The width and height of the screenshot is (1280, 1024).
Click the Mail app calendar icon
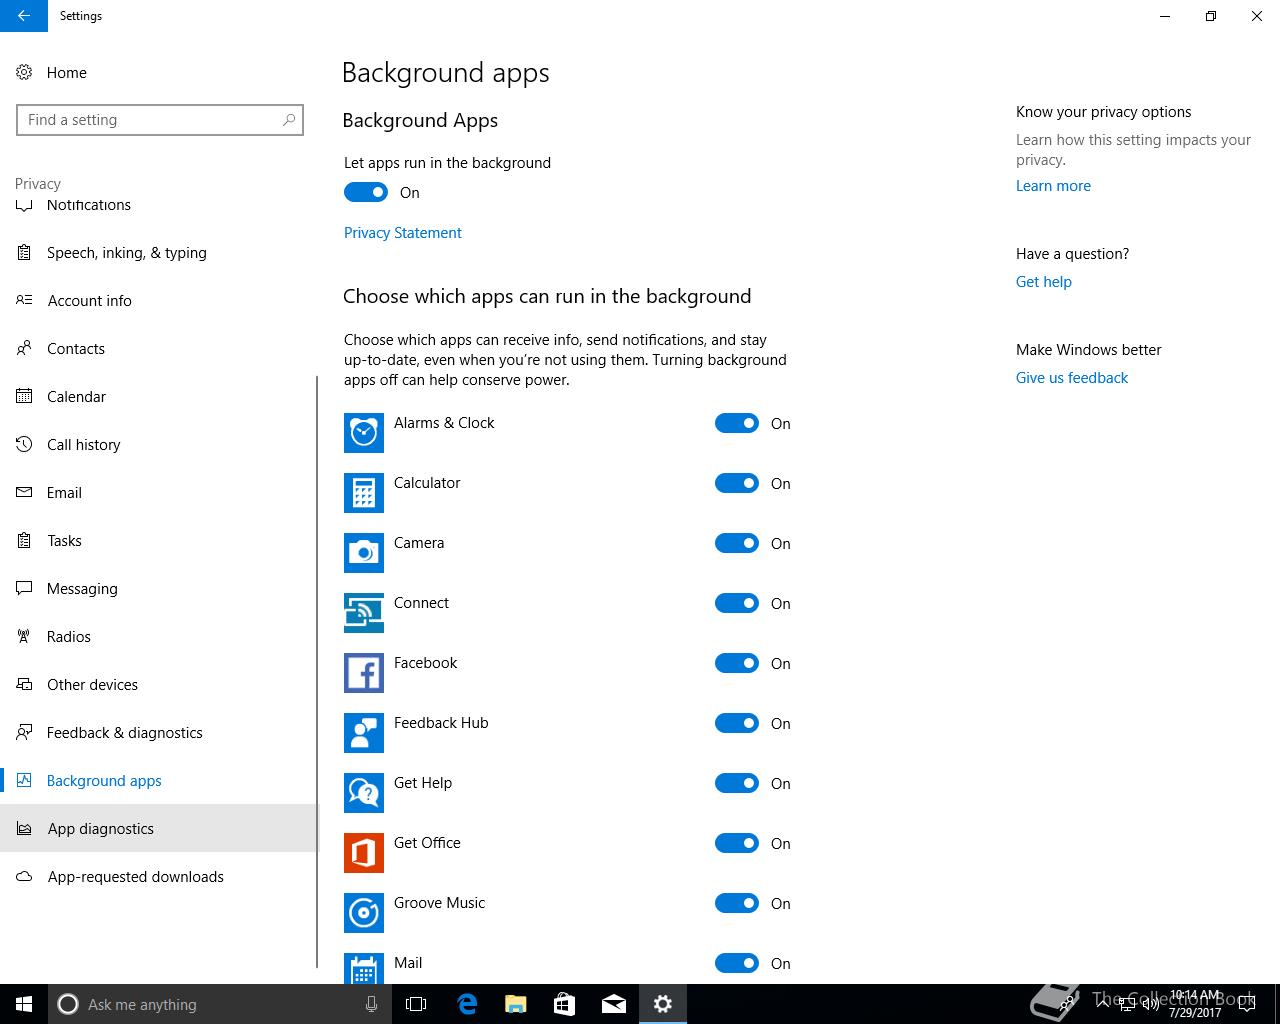click(x=364, y=968)
